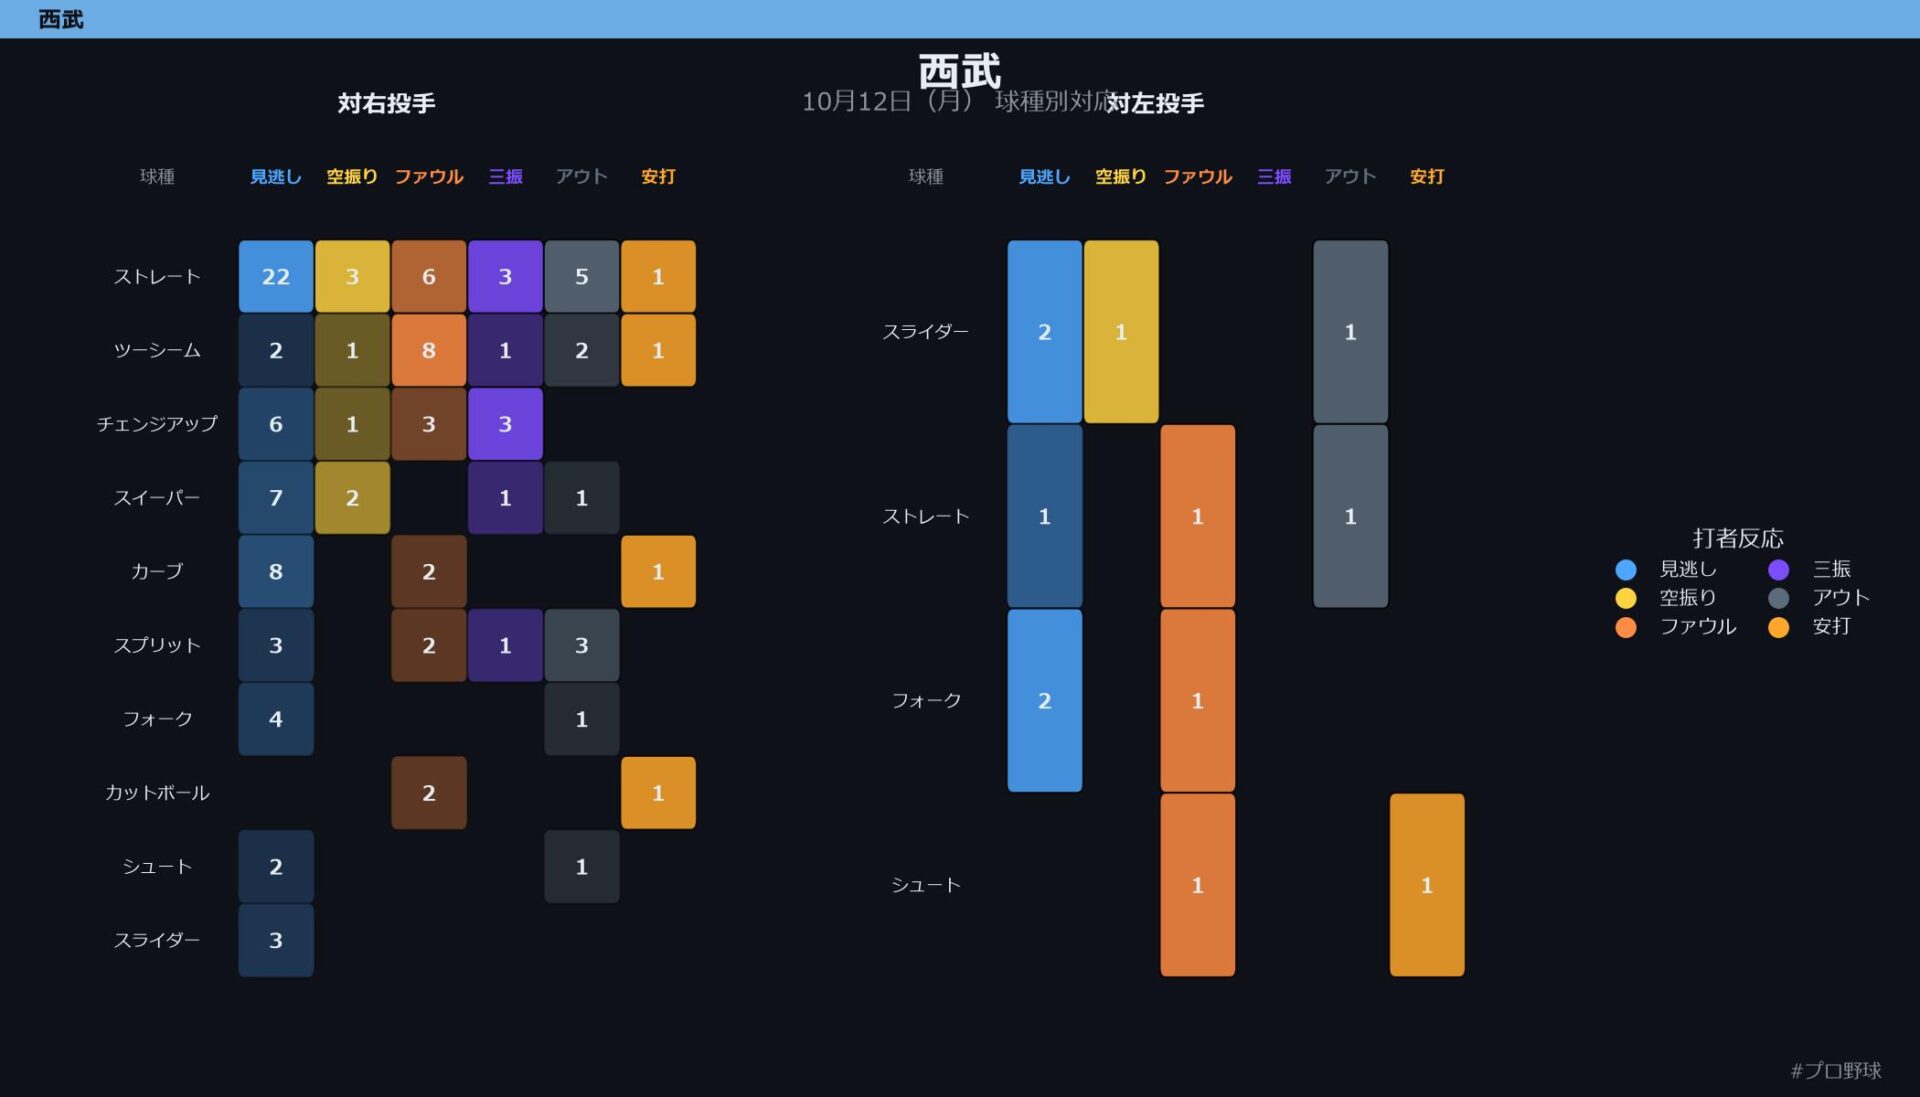Viewport: 1920px width, 1097px height.
Task: Click 球種 header in right-hander table
Action: [157, 177]
